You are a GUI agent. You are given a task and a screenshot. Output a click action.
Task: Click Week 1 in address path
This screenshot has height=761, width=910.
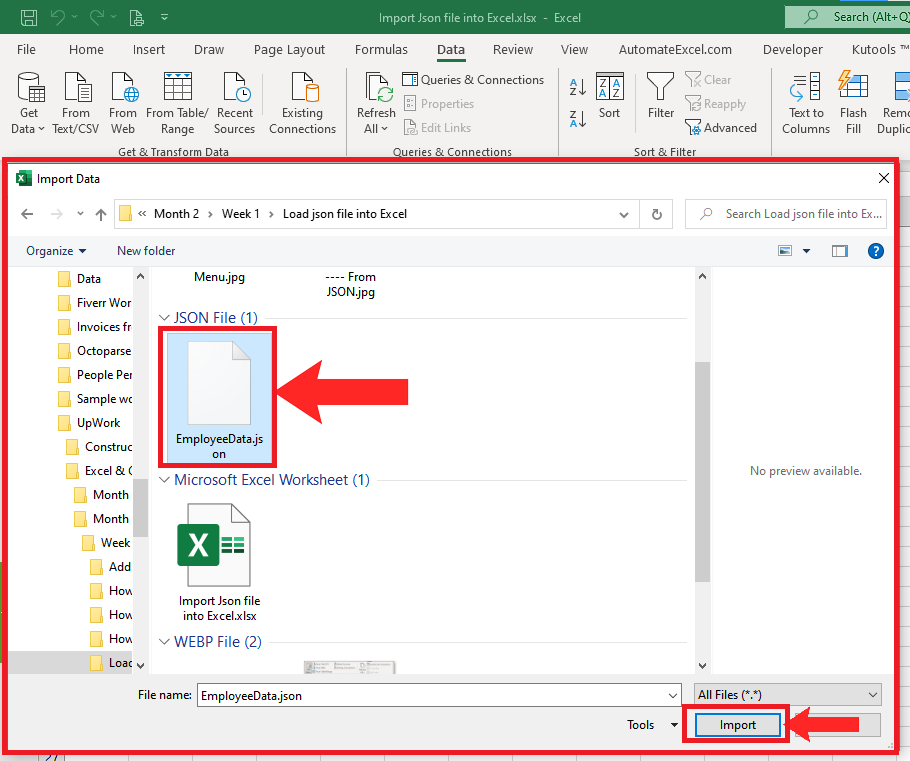point(240,214)
